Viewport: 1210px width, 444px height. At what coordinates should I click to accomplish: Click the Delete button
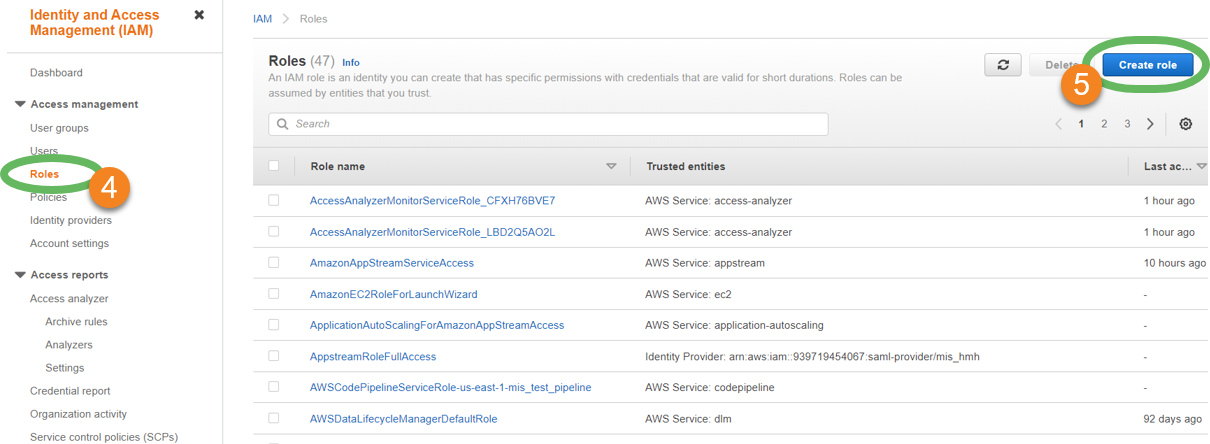coord(1062,65)
